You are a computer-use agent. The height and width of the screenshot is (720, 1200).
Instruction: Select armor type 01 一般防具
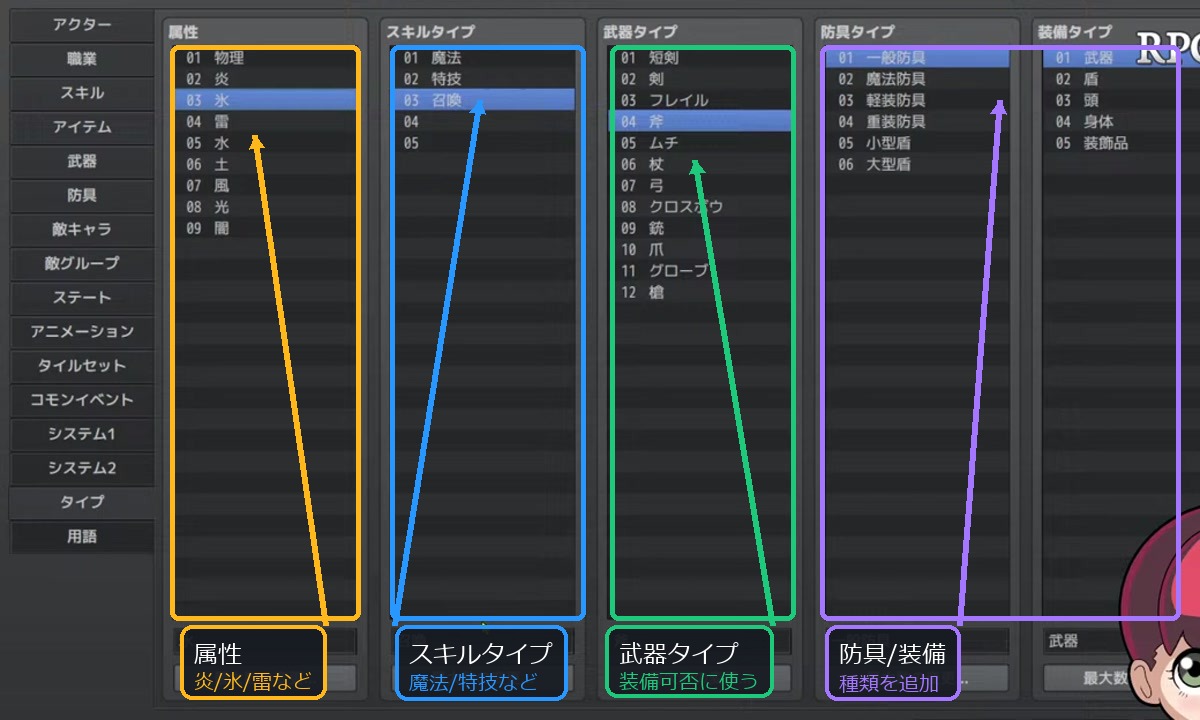tap(918, 58)
